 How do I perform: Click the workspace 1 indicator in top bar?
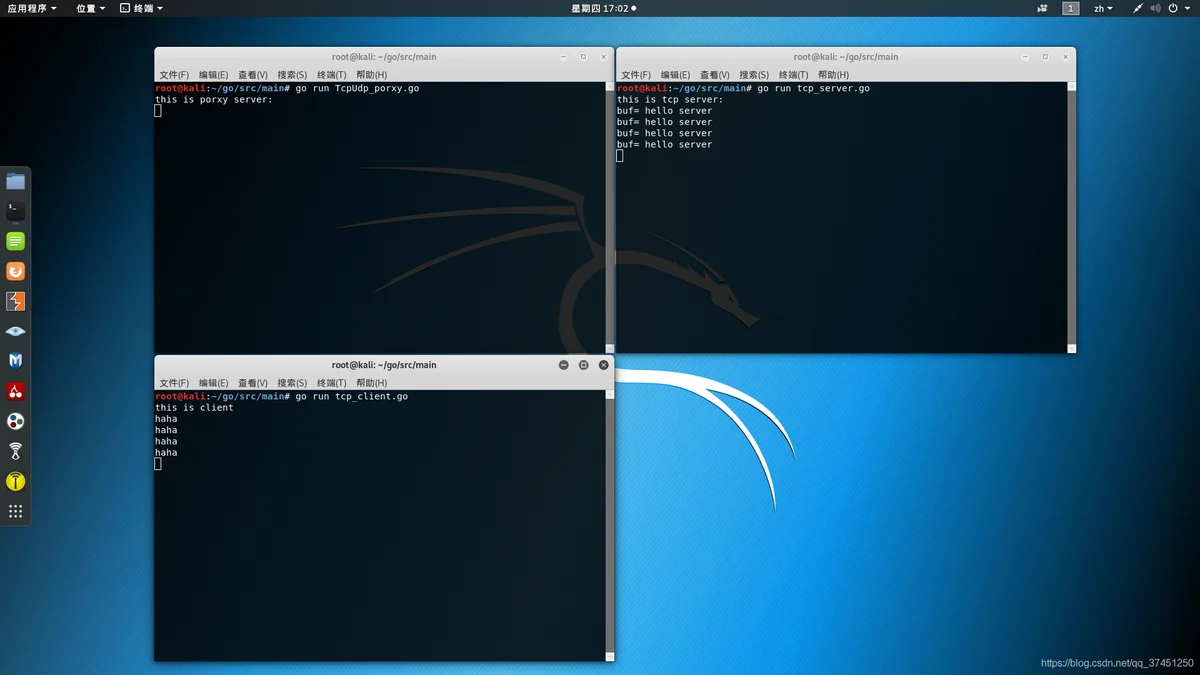tap(1071, 8)
